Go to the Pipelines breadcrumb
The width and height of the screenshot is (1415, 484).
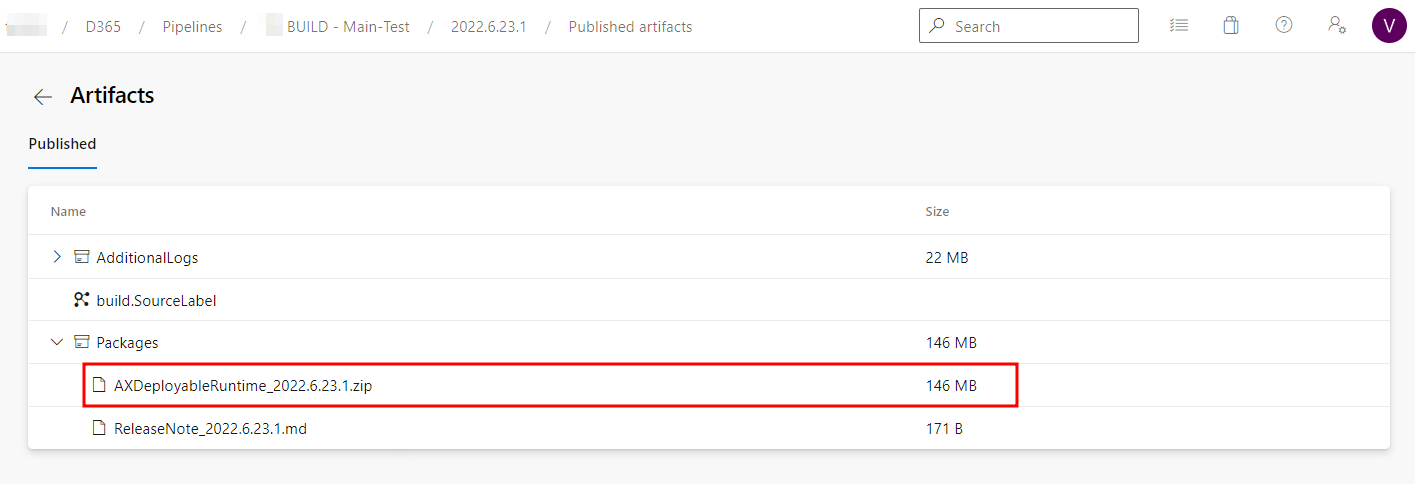coord(192,27)
